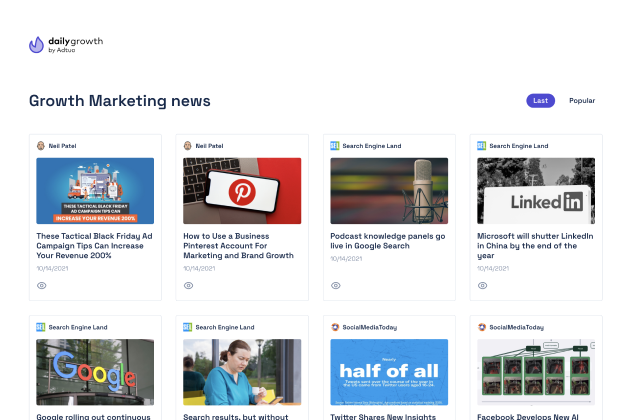
Task: Click the 10/14/2021 date on LinkedIn card
Action: click(x=493, y=268)
